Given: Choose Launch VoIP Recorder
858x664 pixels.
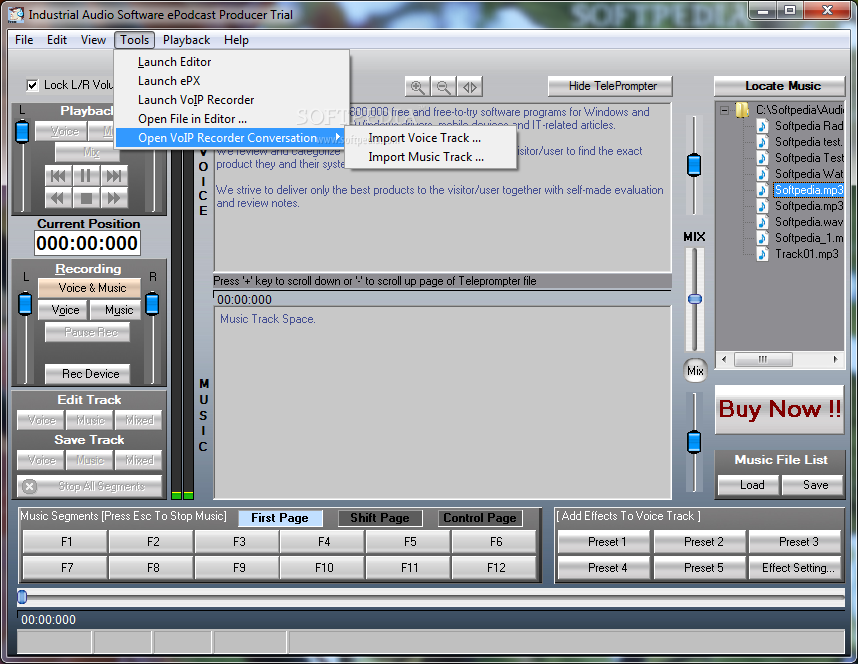Looking at the screenshot, I should (x=232, y=100).
